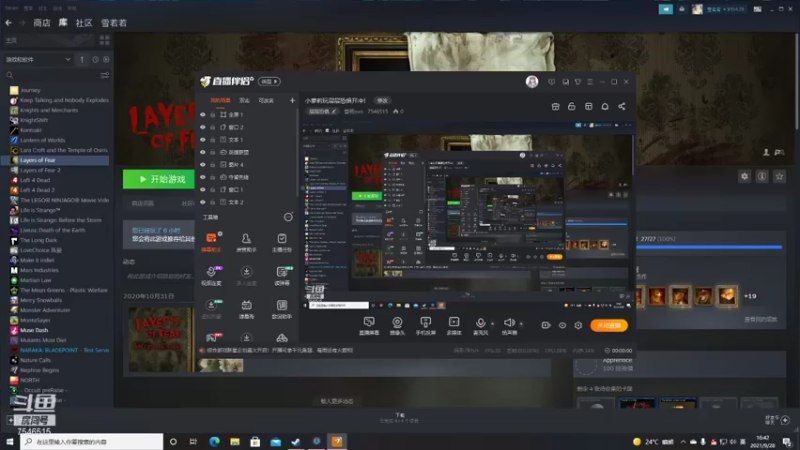Open Microsoft Edge from taskbar
The image size is (800, 450).
coord(214,441)
